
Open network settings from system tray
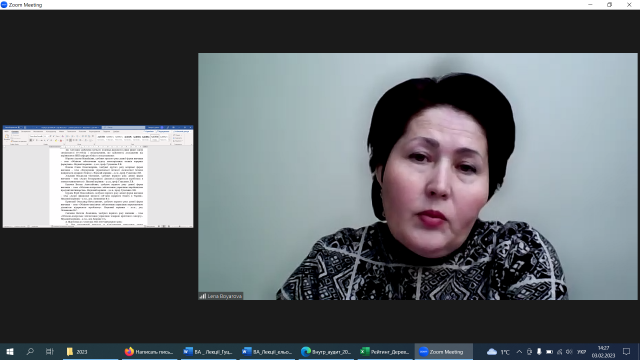click(x=559, y=351)
